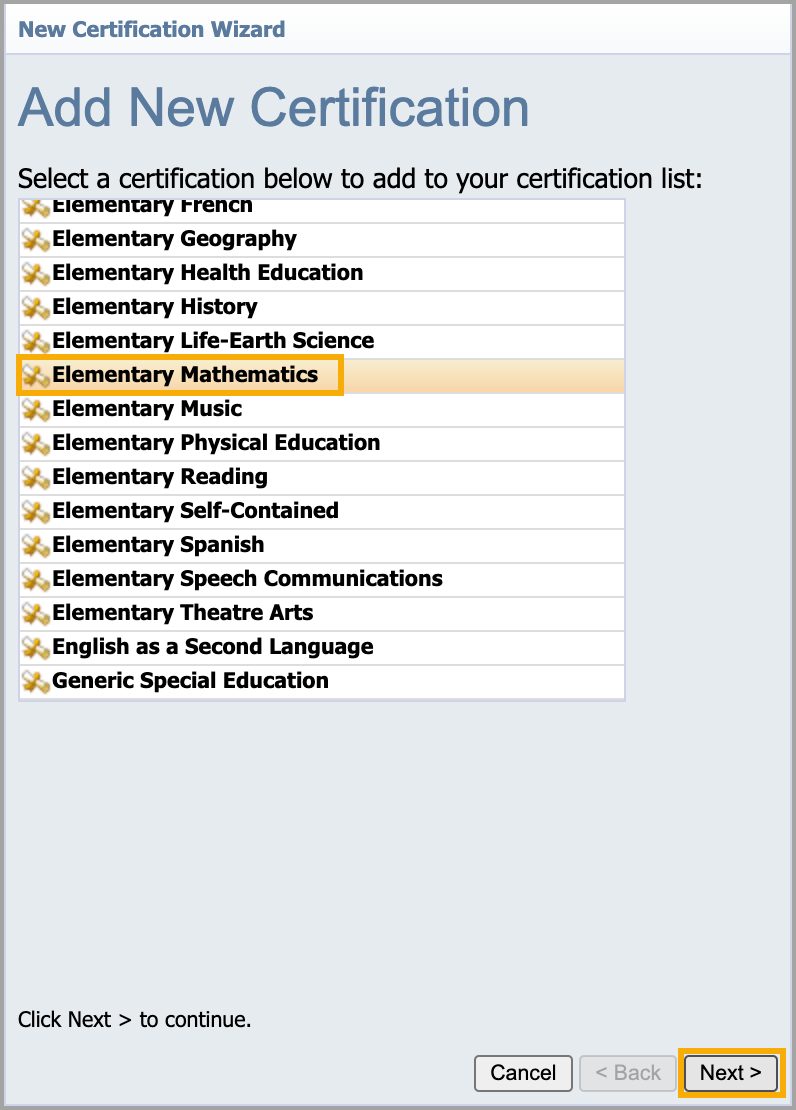This screenshot has height=1110, width=796.
Task: Click the certificate icon beside Elementary History
Action: (x=36, y=308)
